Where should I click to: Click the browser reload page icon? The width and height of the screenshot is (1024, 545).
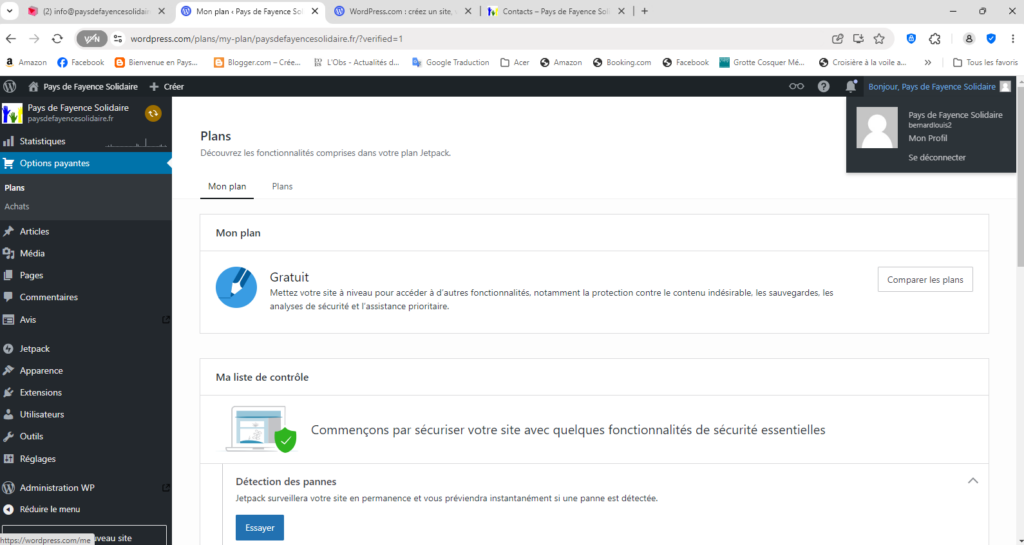58,38
